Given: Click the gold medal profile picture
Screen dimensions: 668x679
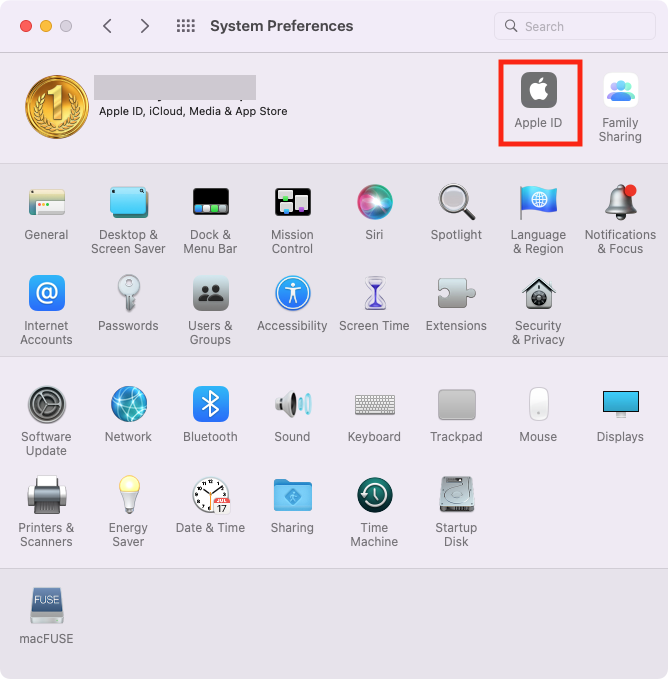Looking at the screenshot, I should point(57,107).
